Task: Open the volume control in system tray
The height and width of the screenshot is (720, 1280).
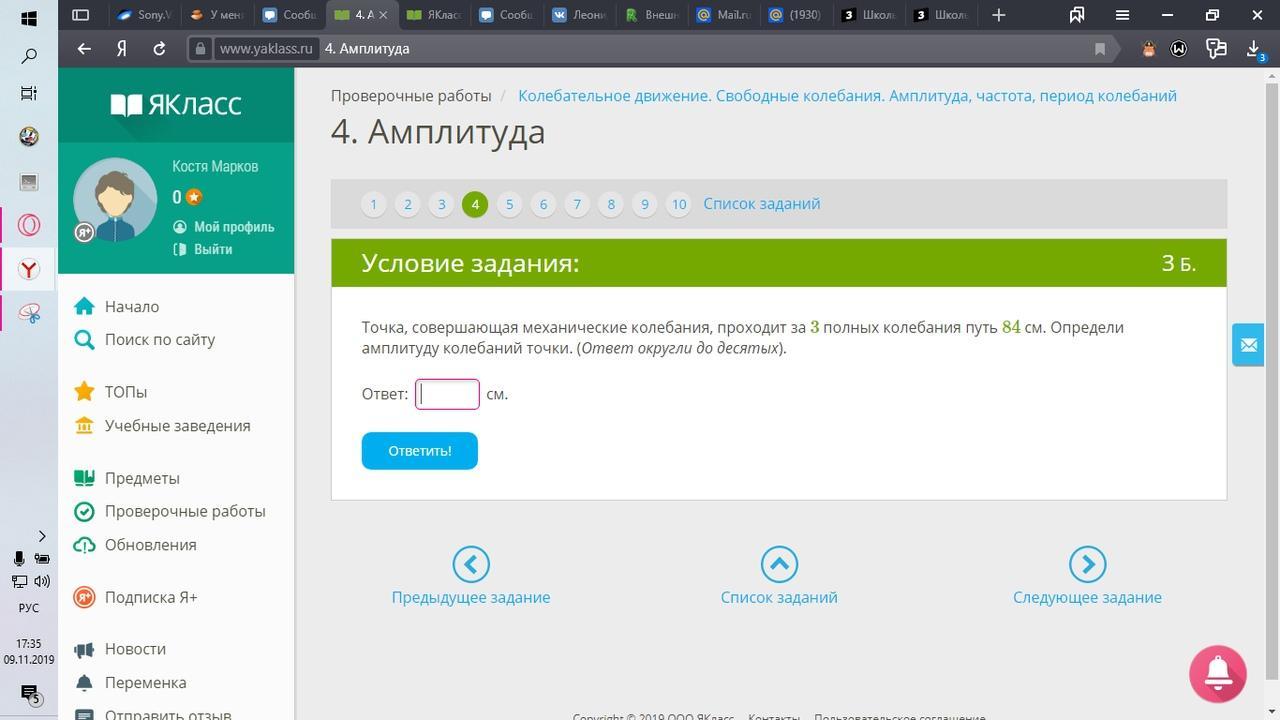Action: point(41,581)
